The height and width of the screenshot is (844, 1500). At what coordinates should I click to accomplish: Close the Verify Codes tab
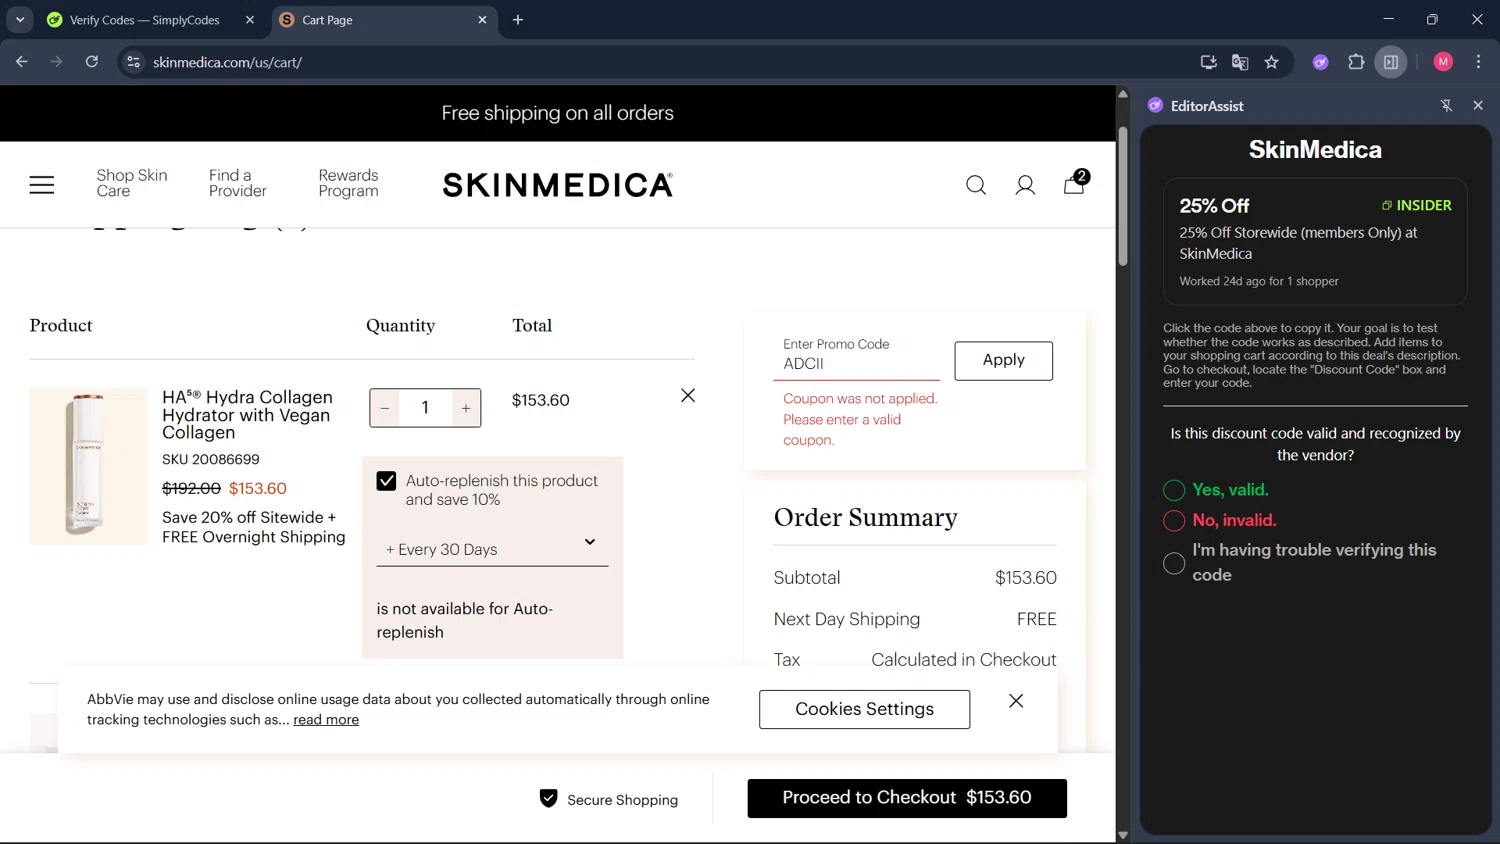[250, 20]
